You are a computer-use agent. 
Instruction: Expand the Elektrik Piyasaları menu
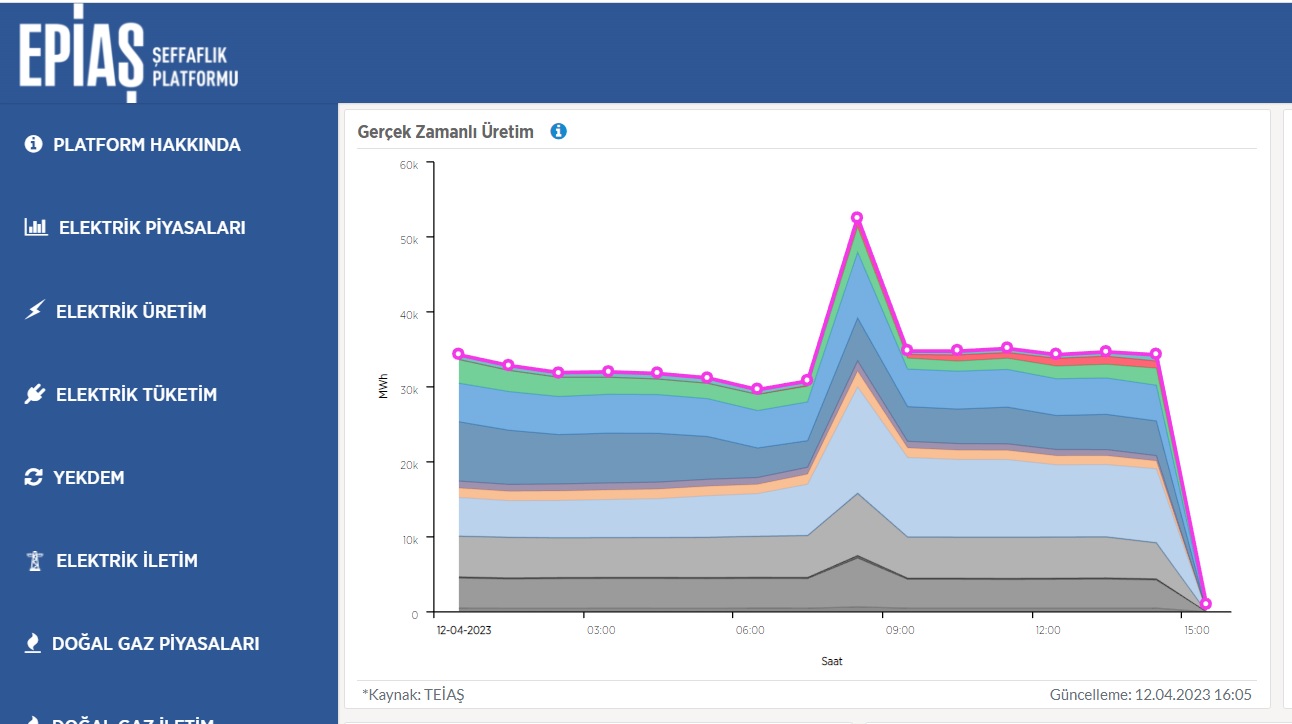point(152,228)
